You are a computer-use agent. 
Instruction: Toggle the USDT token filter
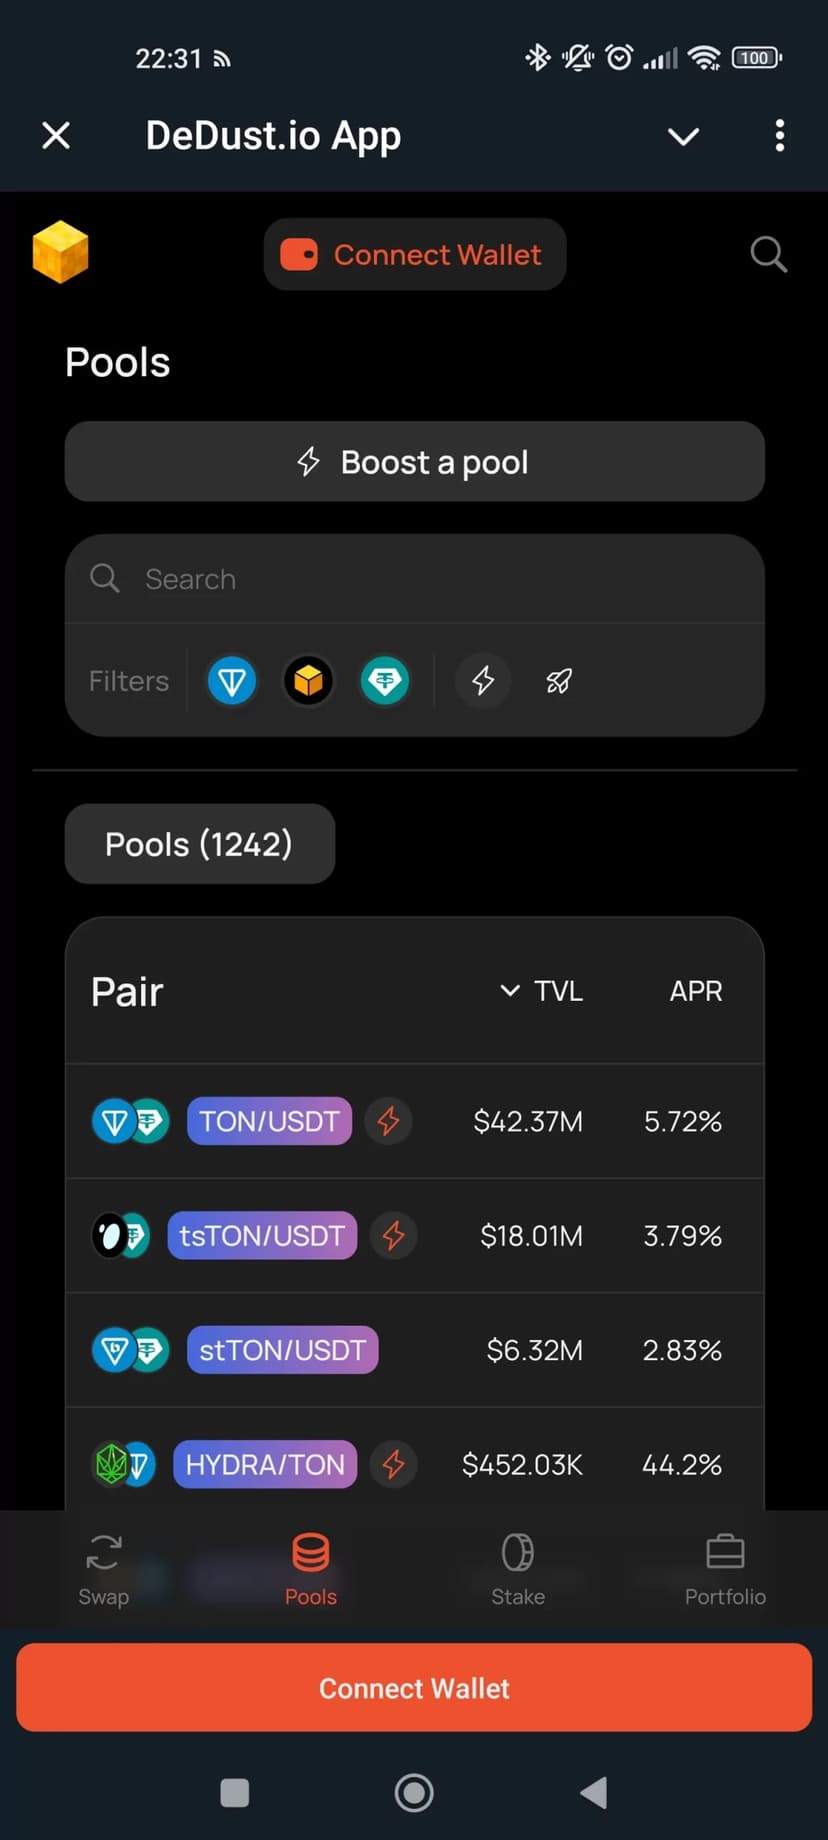pos(385,681)
